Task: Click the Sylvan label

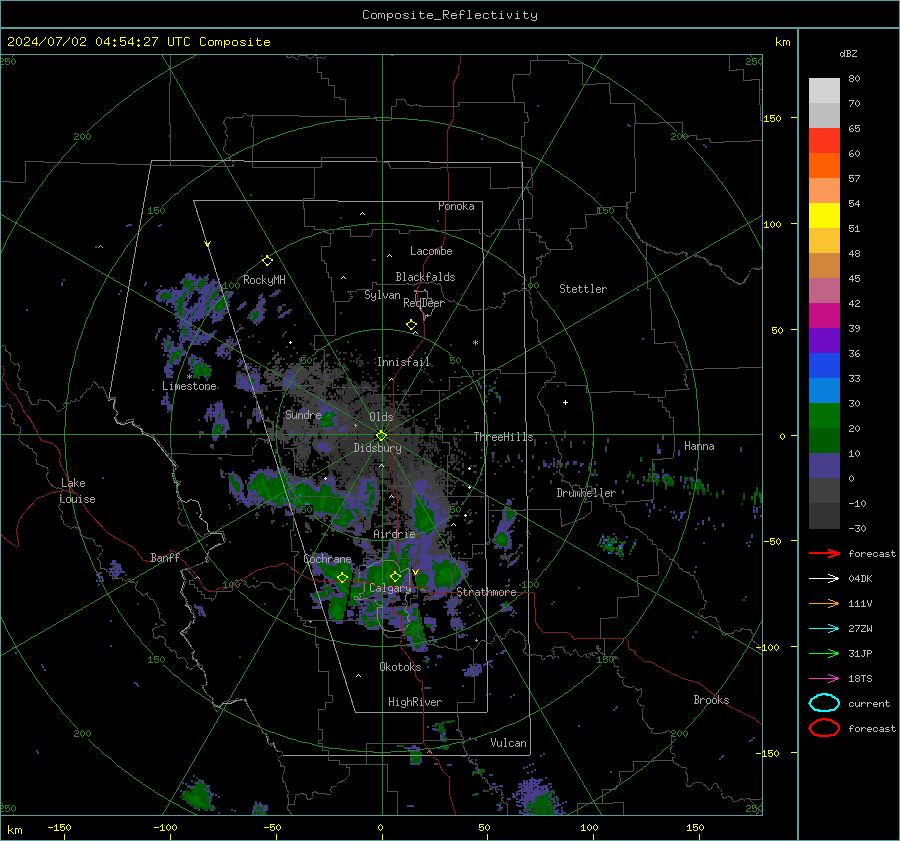Action: point(382,295)
